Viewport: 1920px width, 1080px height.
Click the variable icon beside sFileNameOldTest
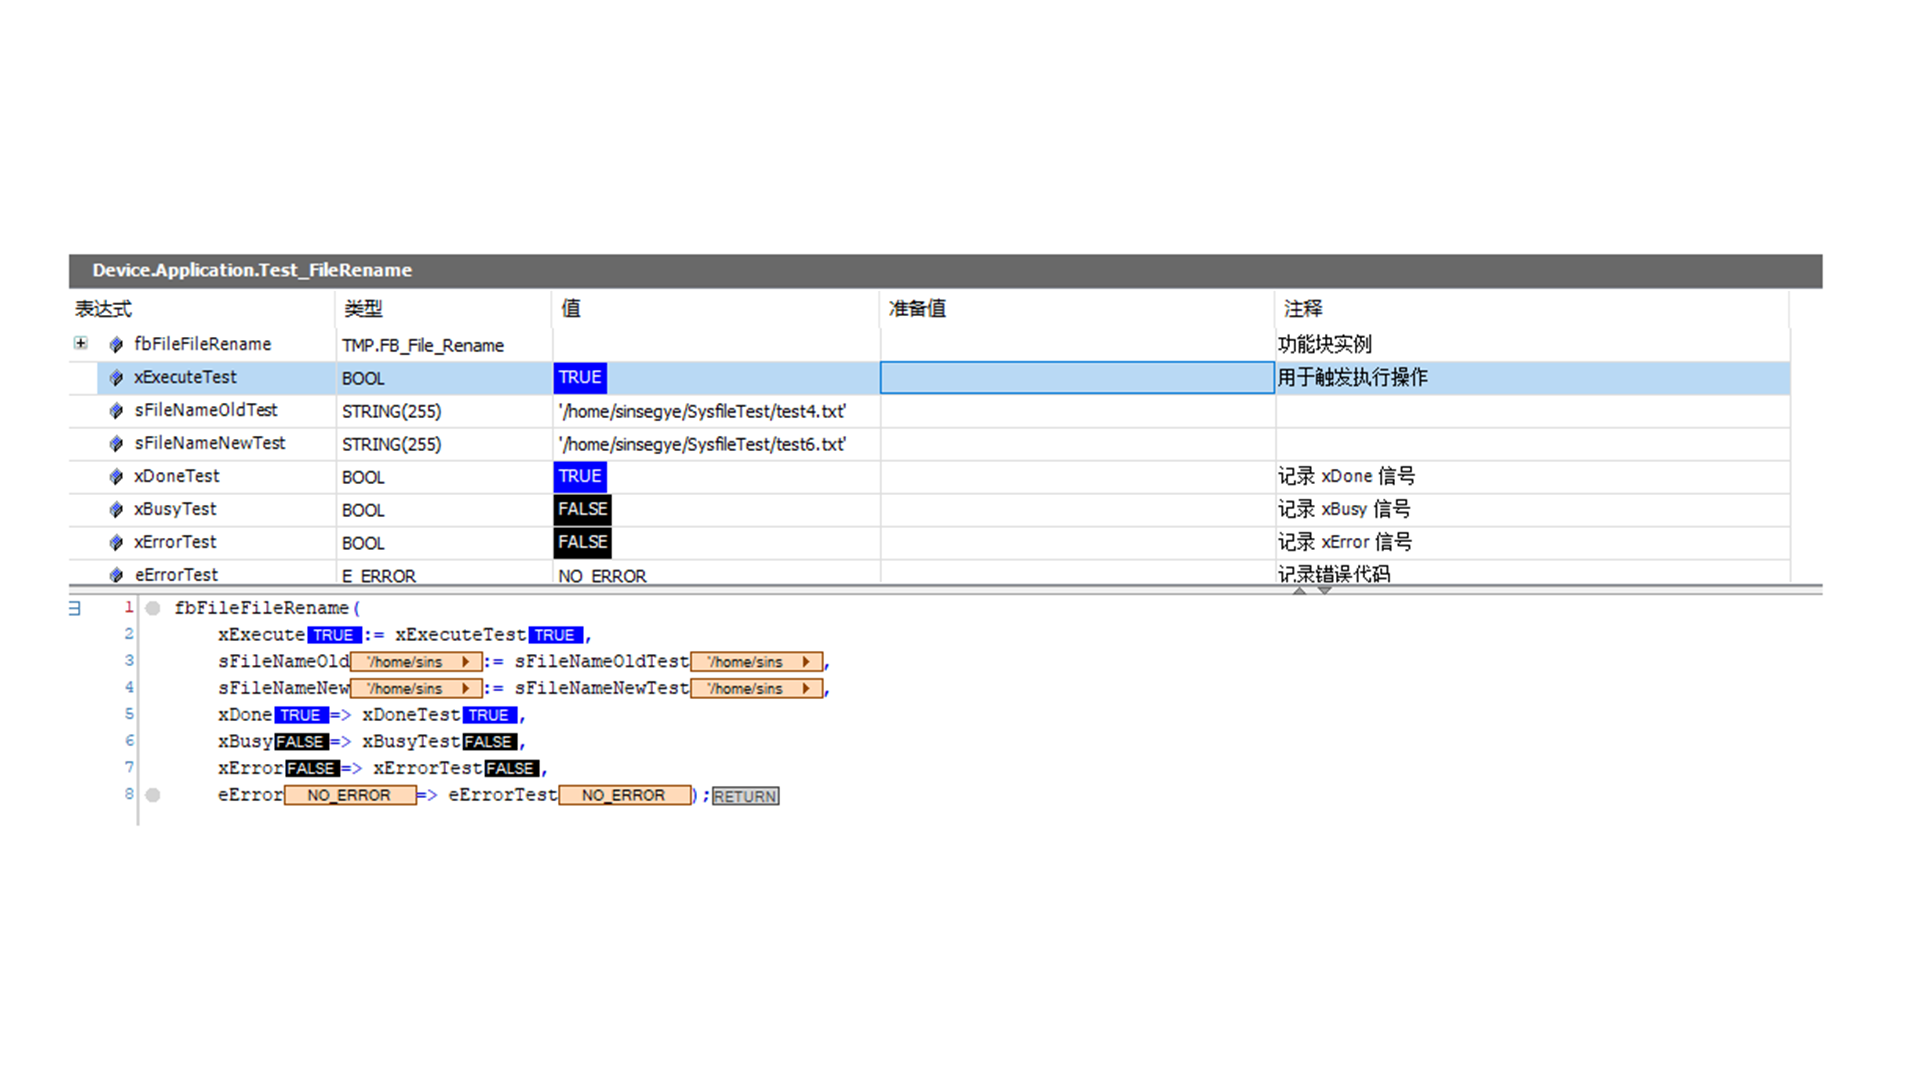[116, 410]
